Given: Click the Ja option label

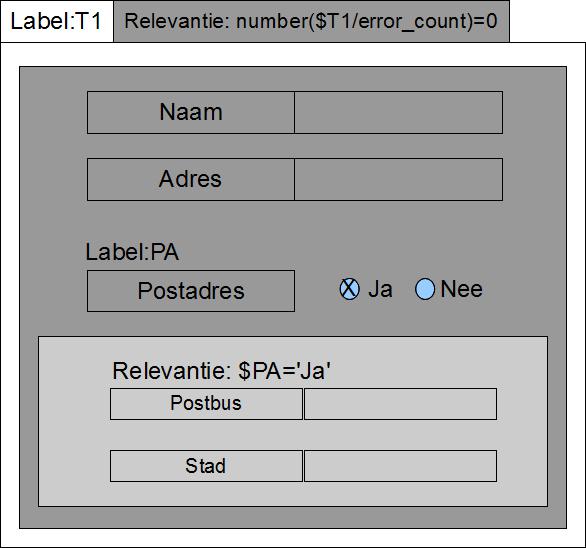Looking at the screenshot, I should (x=380, y=289).
